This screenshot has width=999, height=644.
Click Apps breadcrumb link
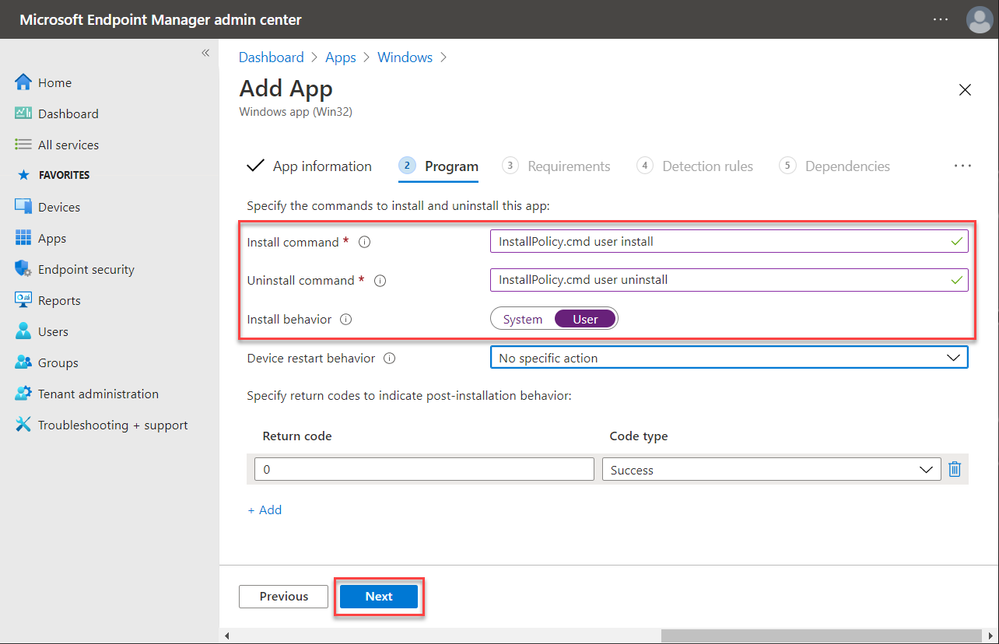click(340, 57)
